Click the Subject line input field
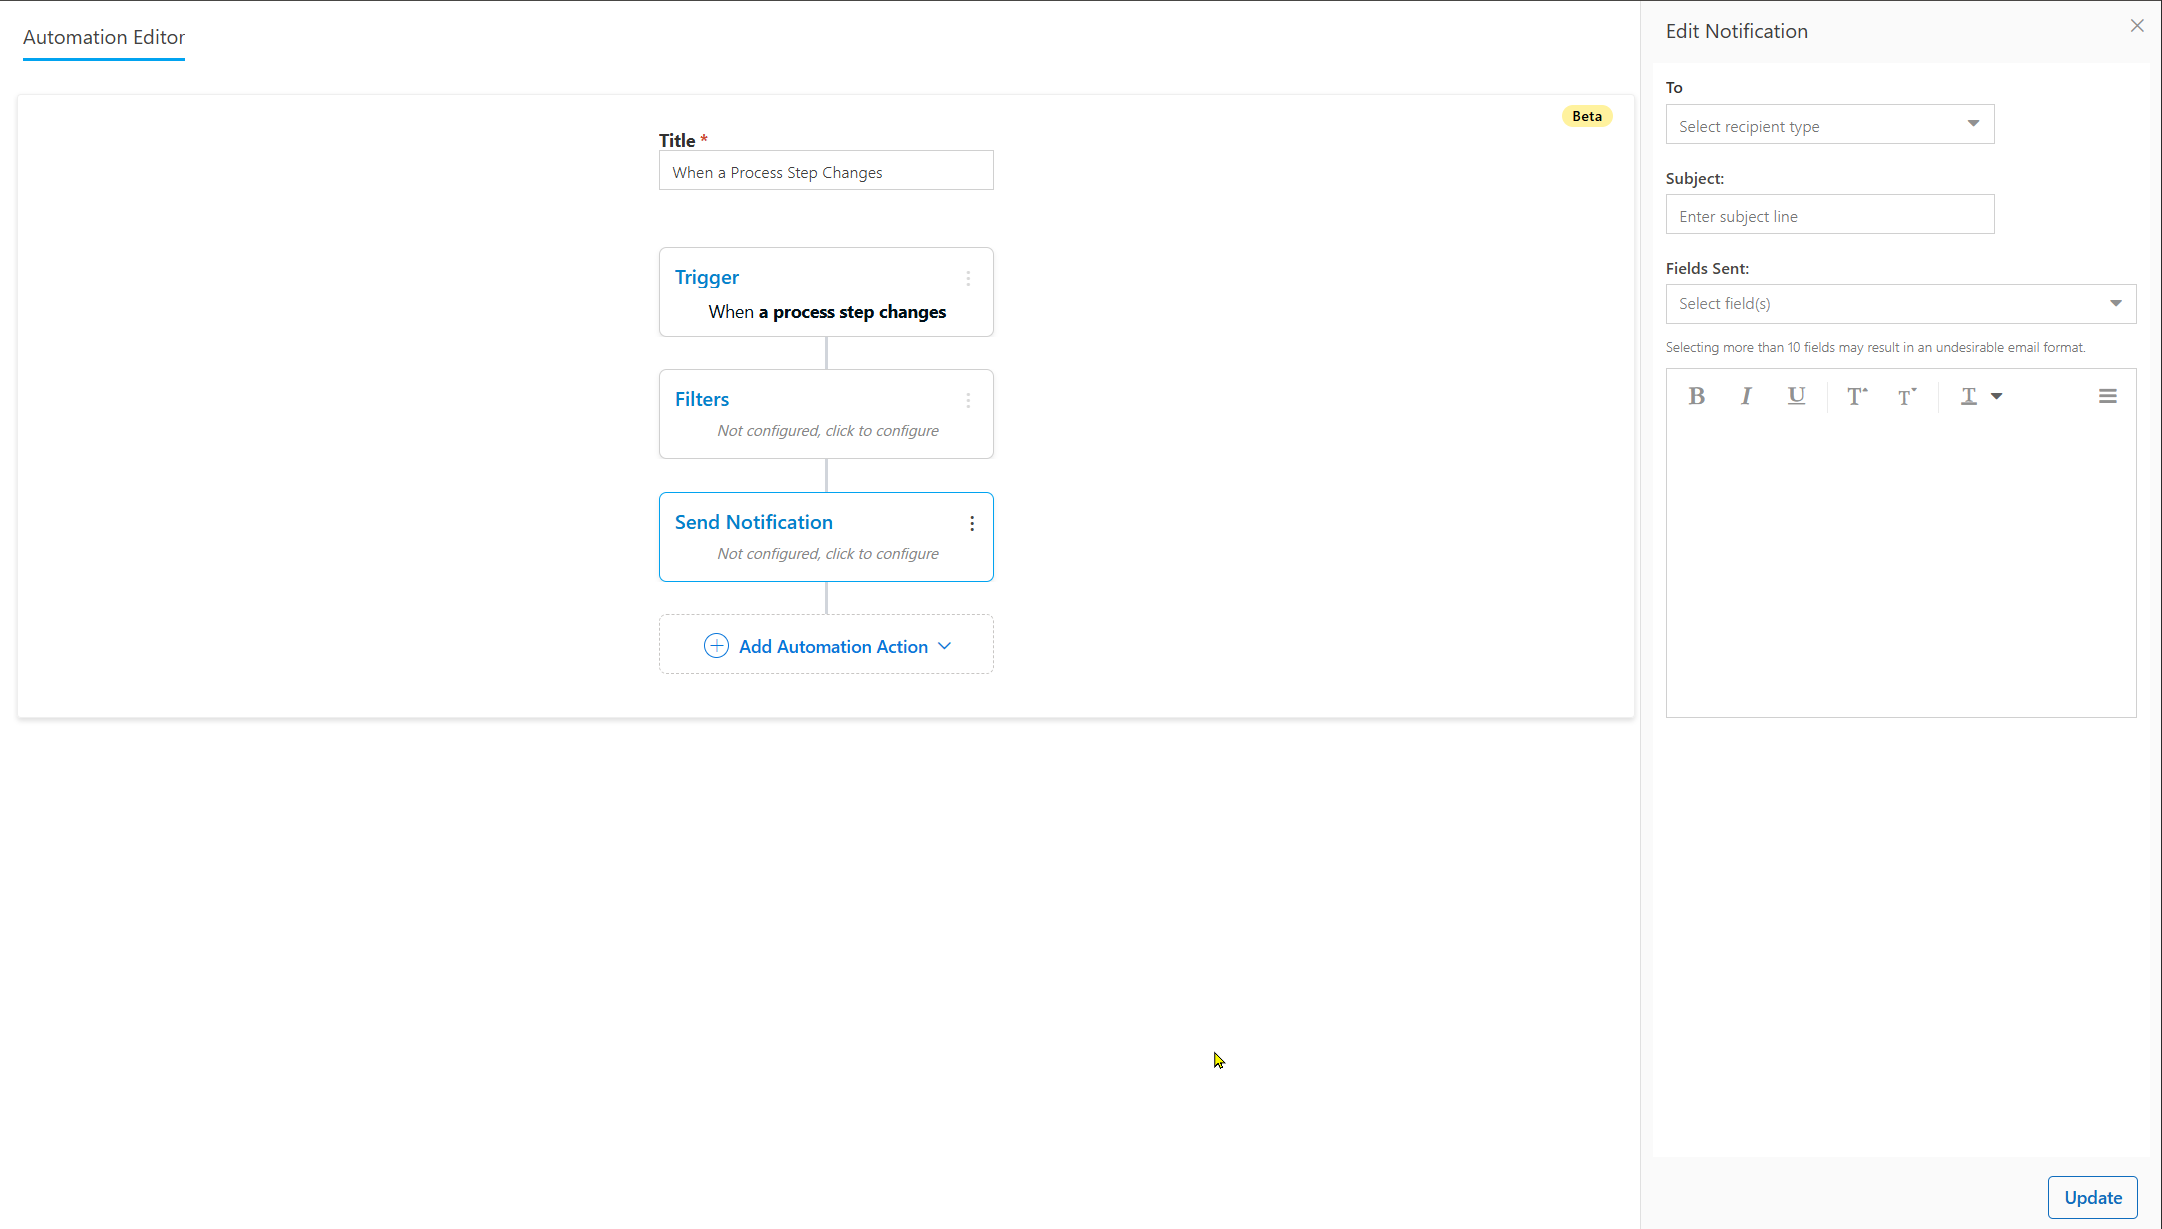 [1830, 215]
